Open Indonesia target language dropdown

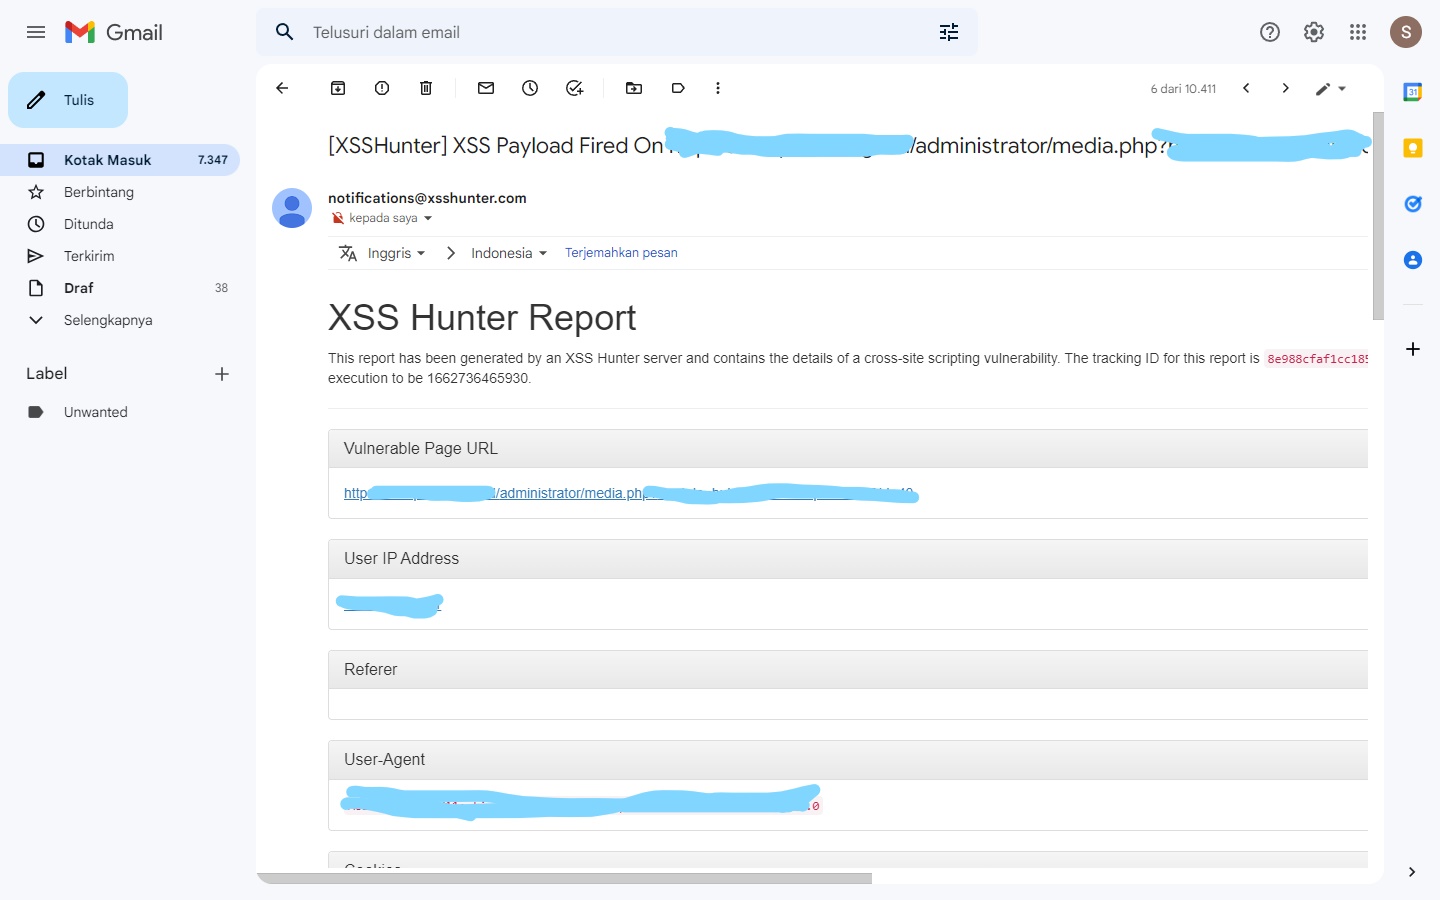pos(510,253)
